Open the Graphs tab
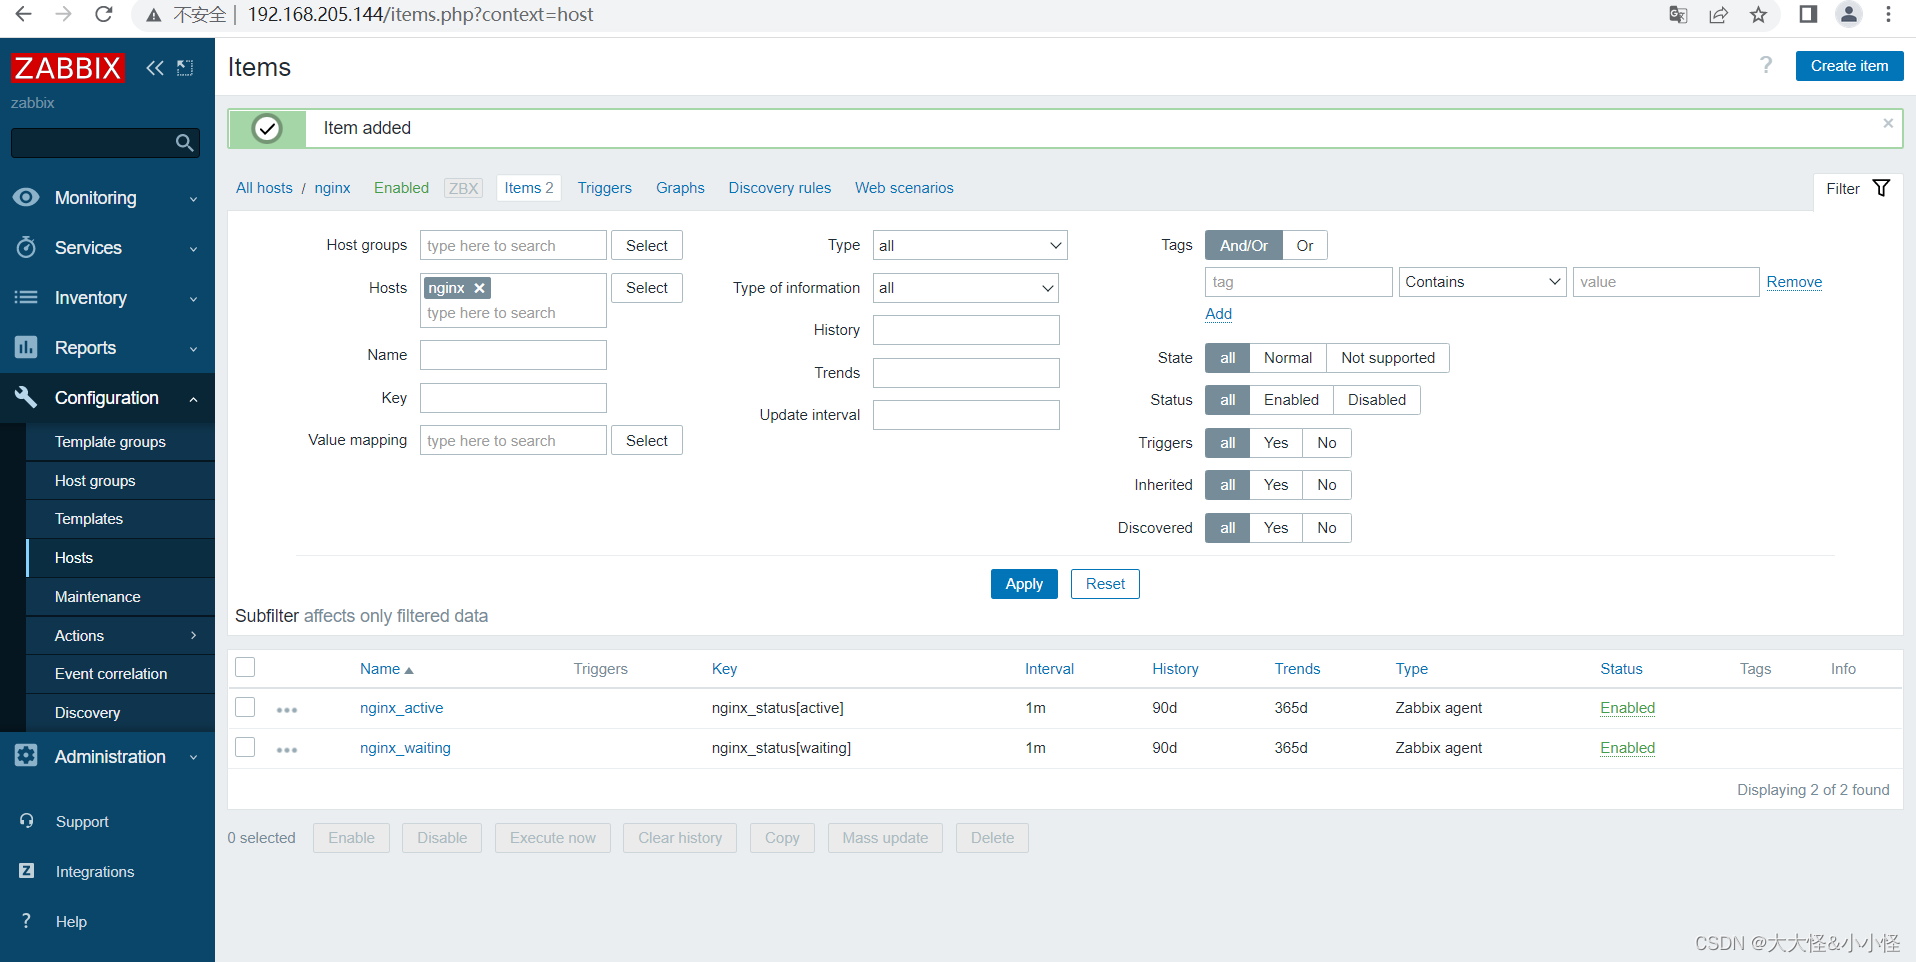The height and width of the screenshot is (962, 1916). (680, 188)
